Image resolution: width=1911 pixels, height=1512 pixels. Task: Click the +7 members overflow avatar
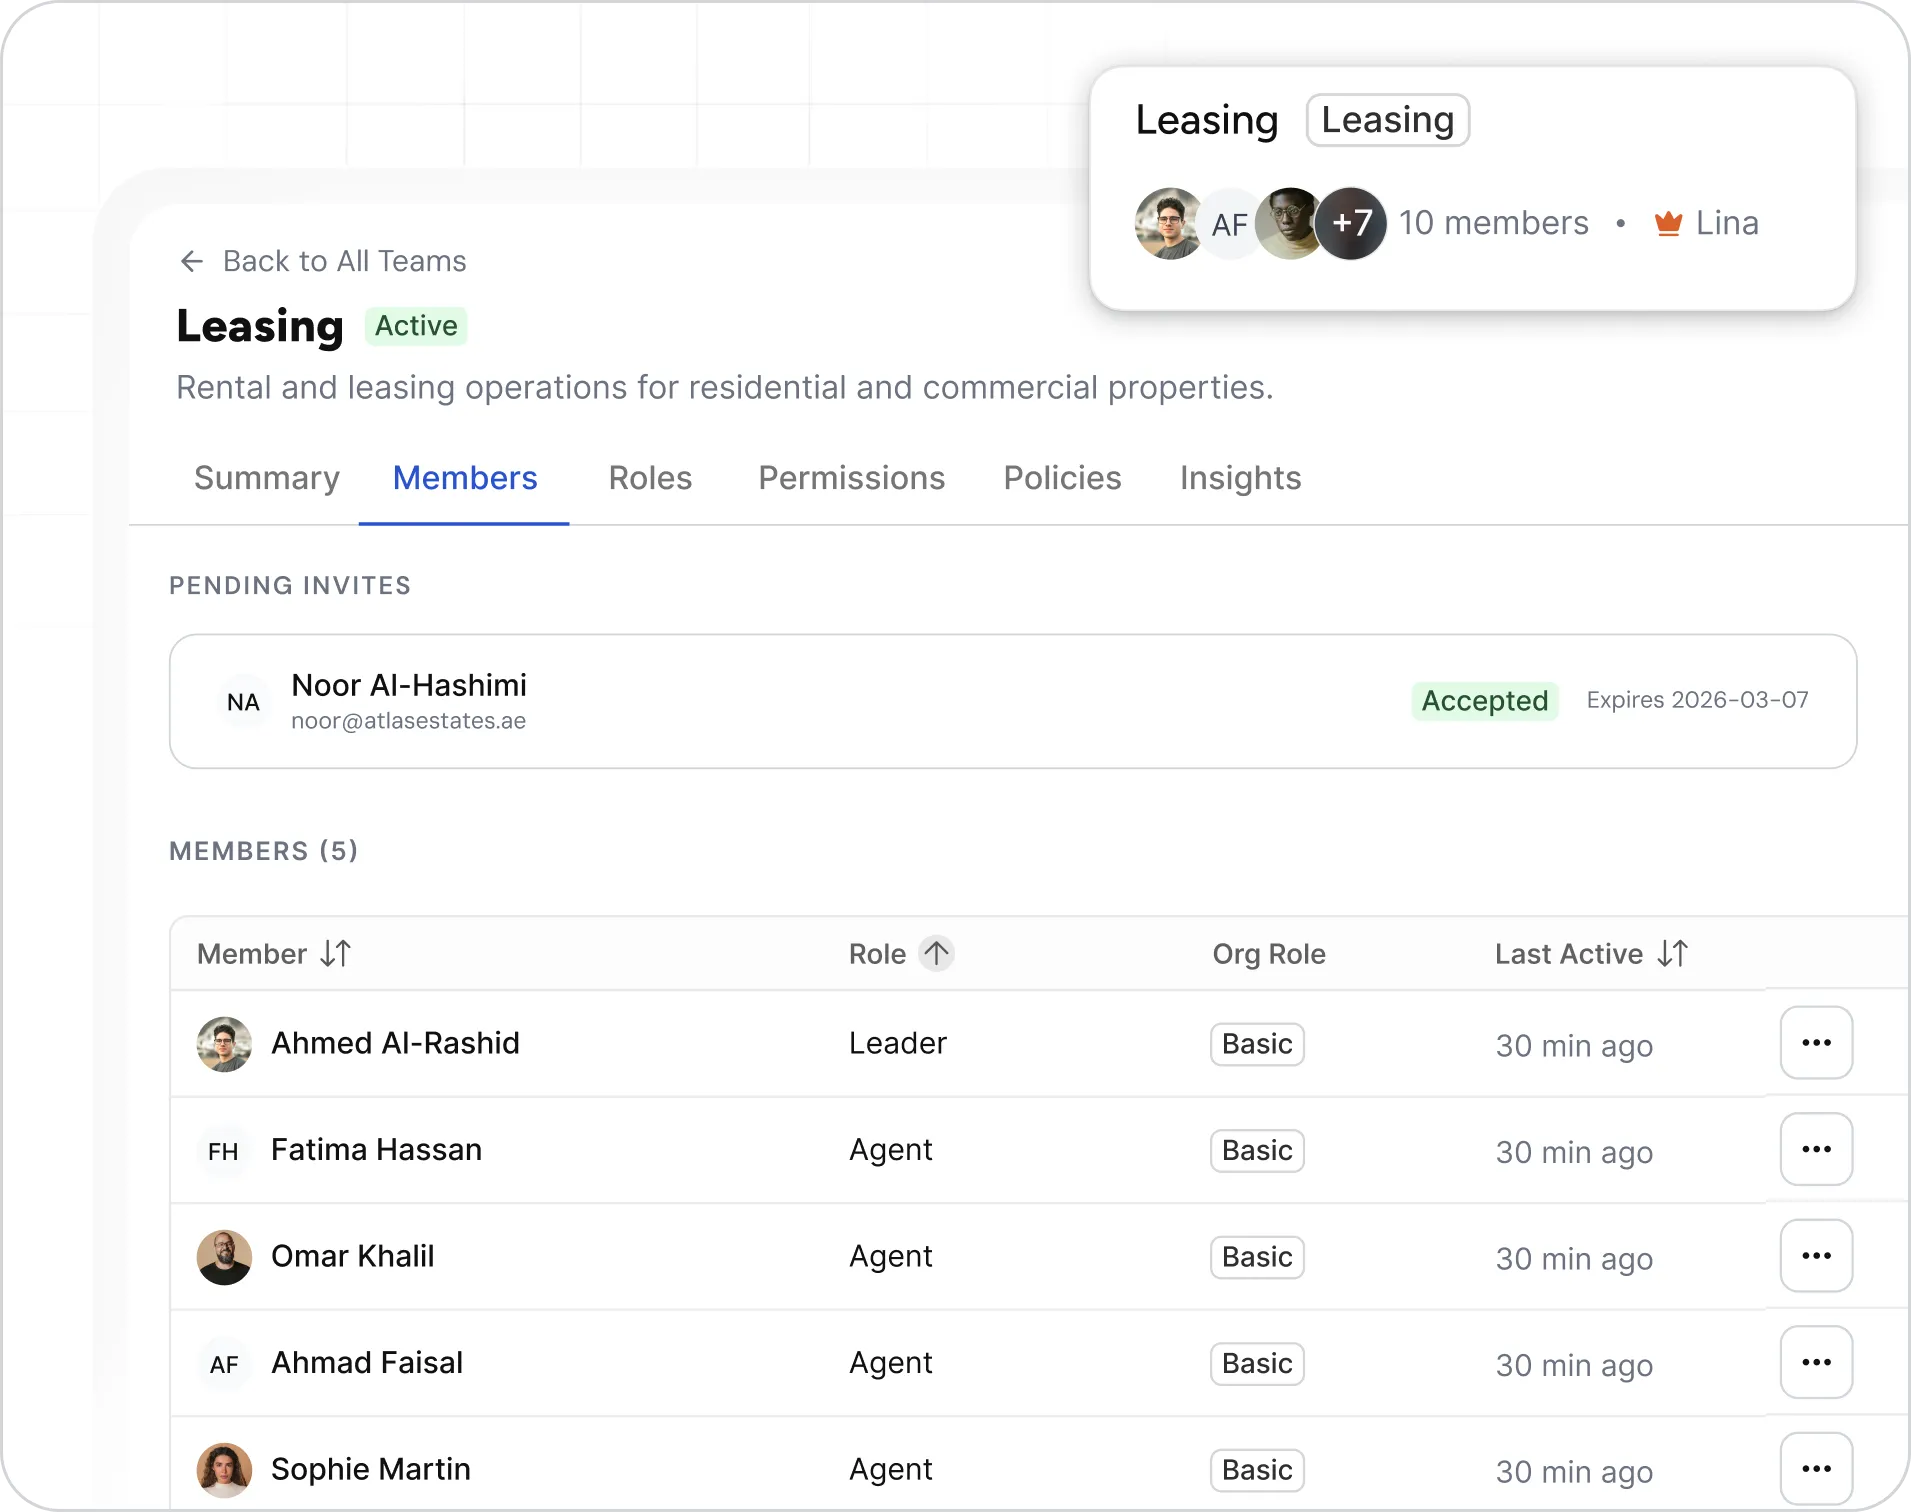1351,223
